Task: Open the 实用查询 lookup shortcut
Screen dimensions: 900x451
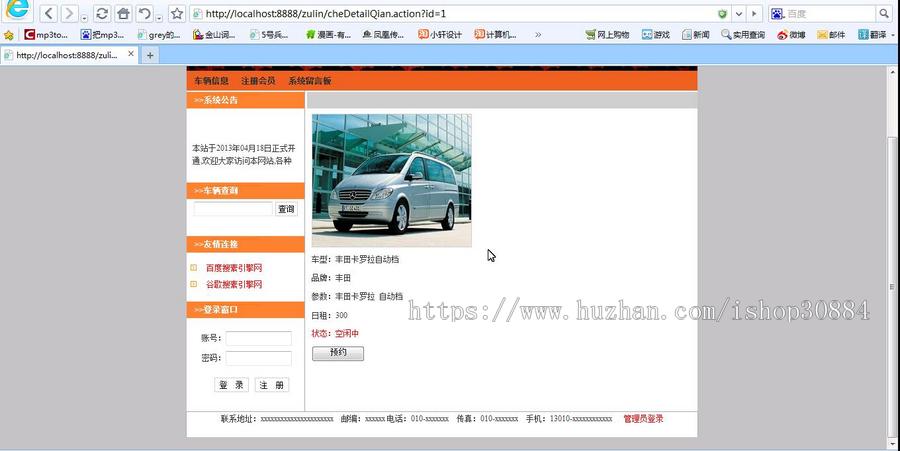Action: point(743,35)
